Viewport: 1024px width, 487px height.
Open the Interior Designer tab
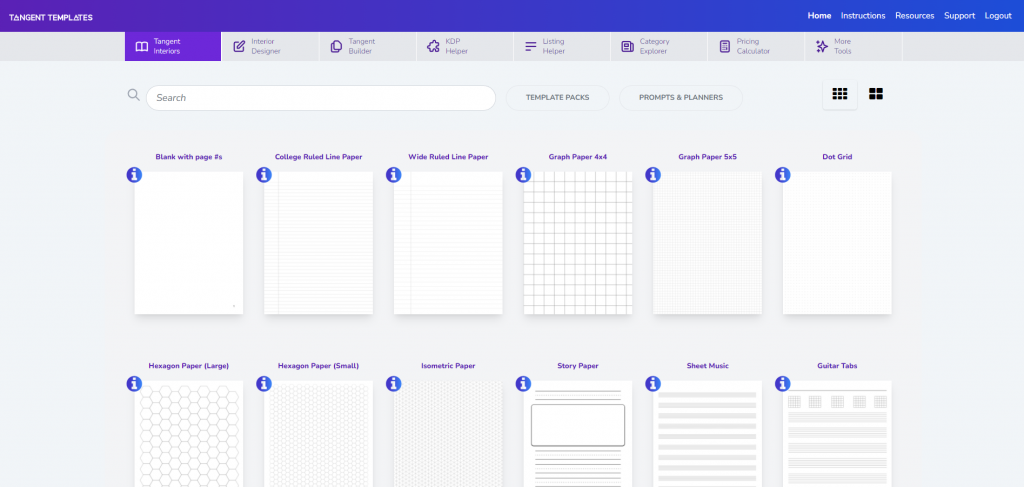point(269,46)
